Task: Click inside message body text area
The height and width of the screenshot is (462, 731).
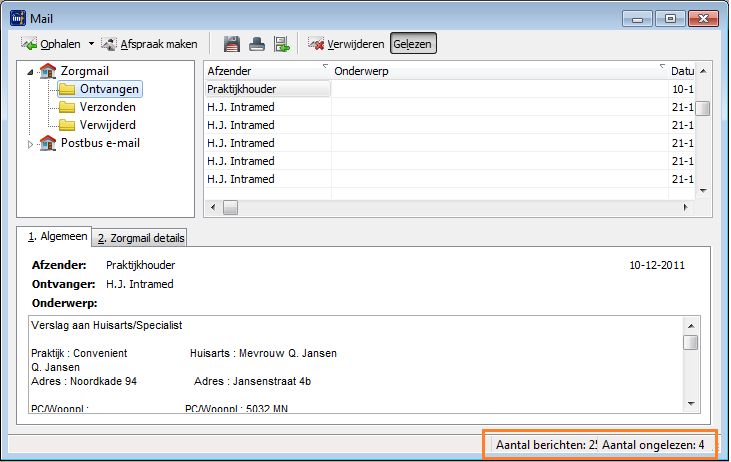Action: 355,365
